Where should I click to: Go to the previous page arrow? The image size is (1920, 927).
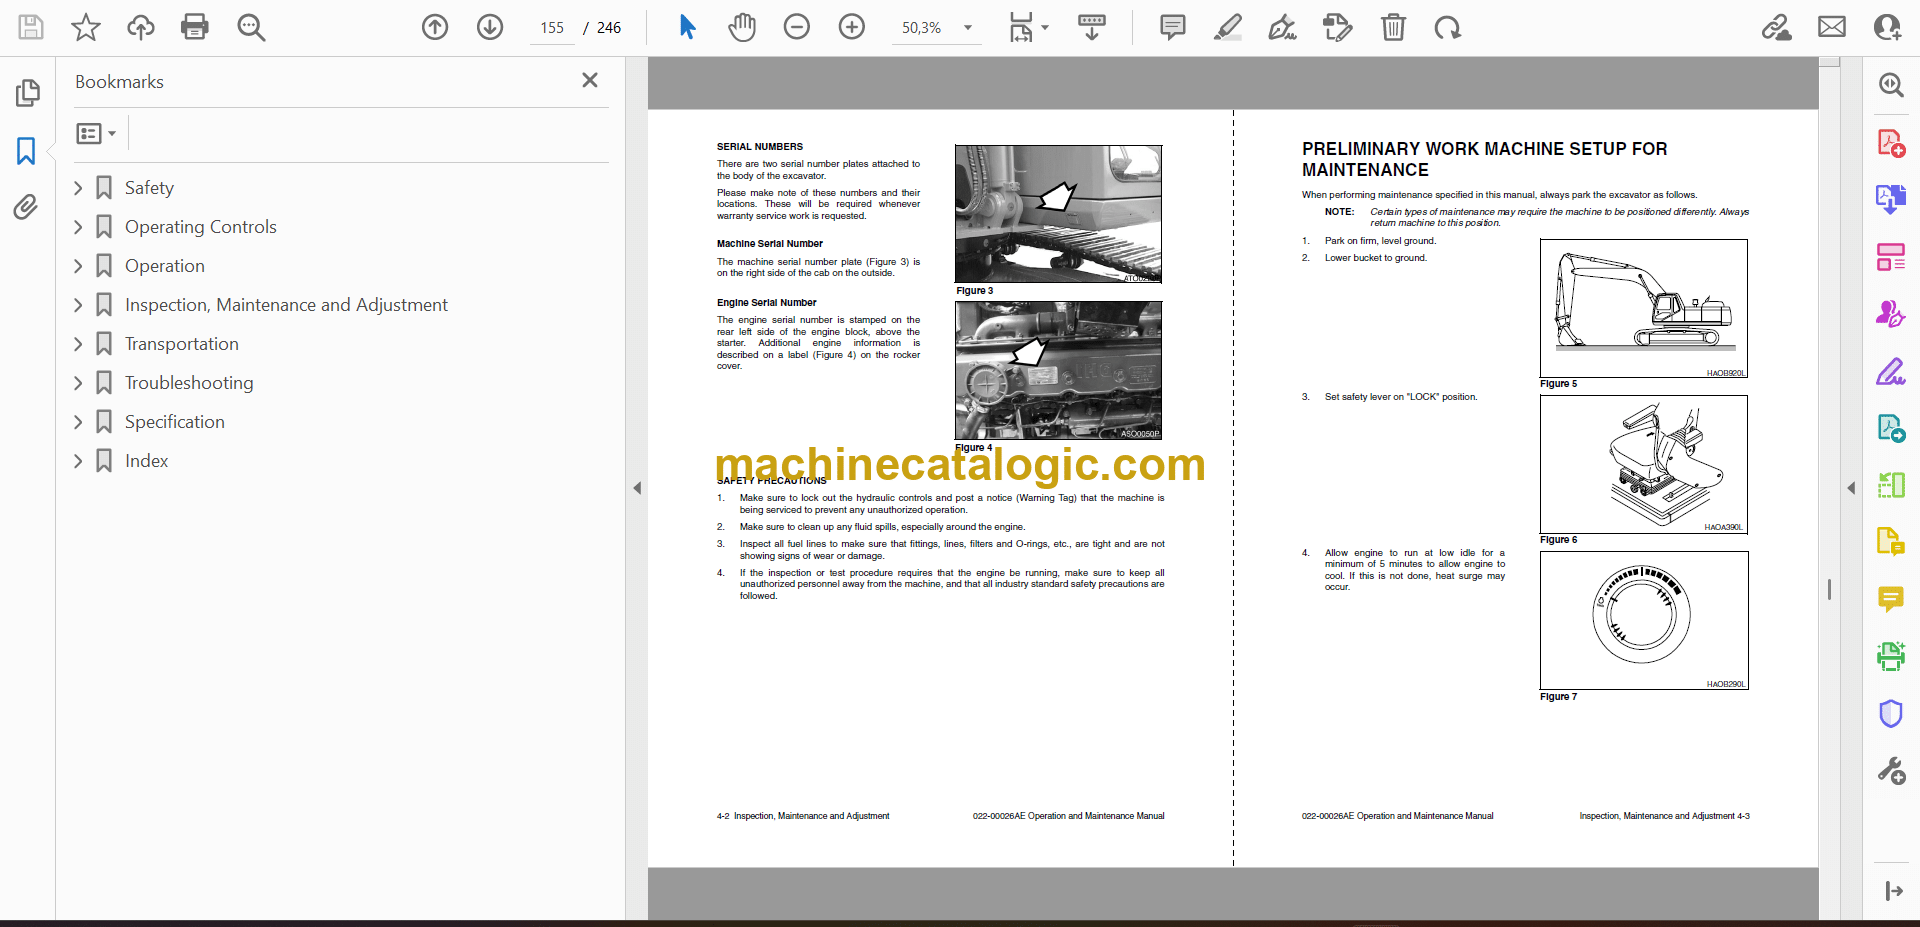[x=435, y=27]
